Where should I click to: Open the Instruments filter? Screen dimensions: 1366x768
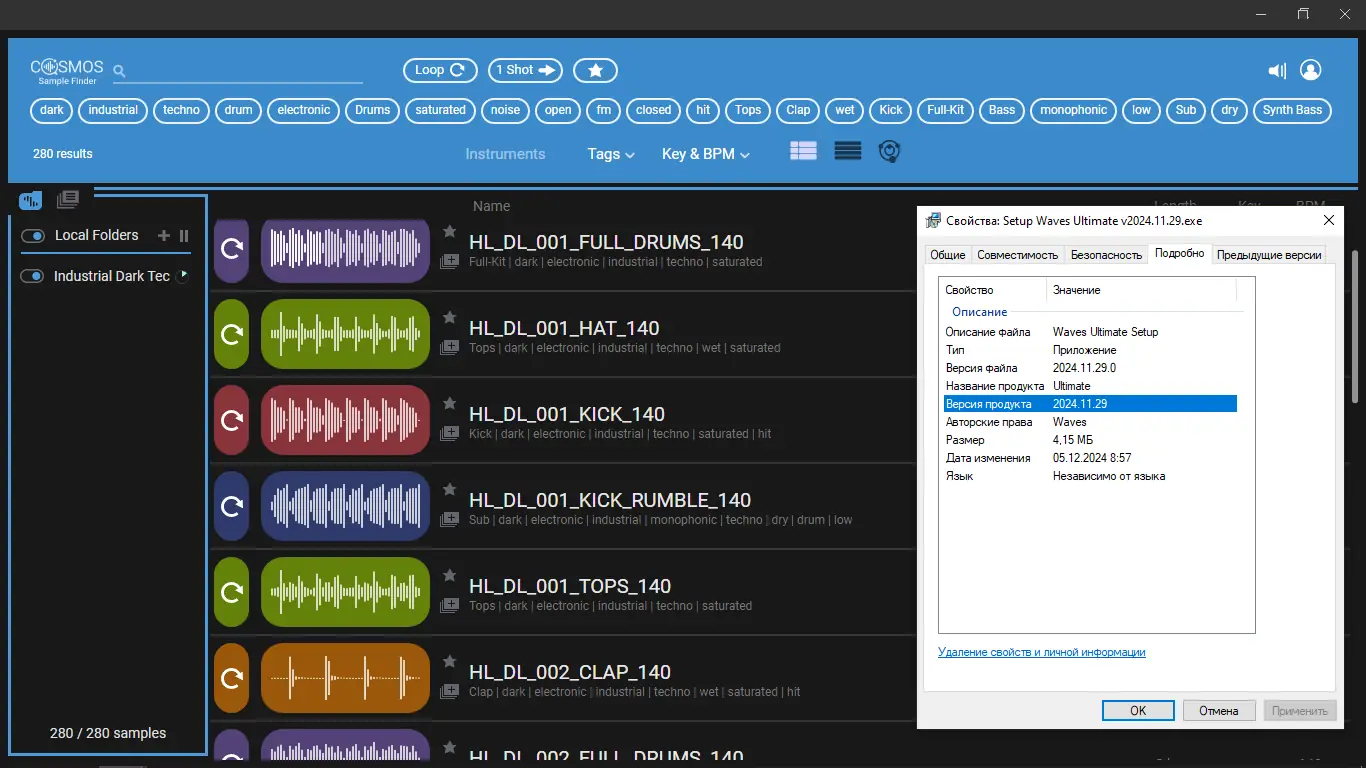coord(505,154)
